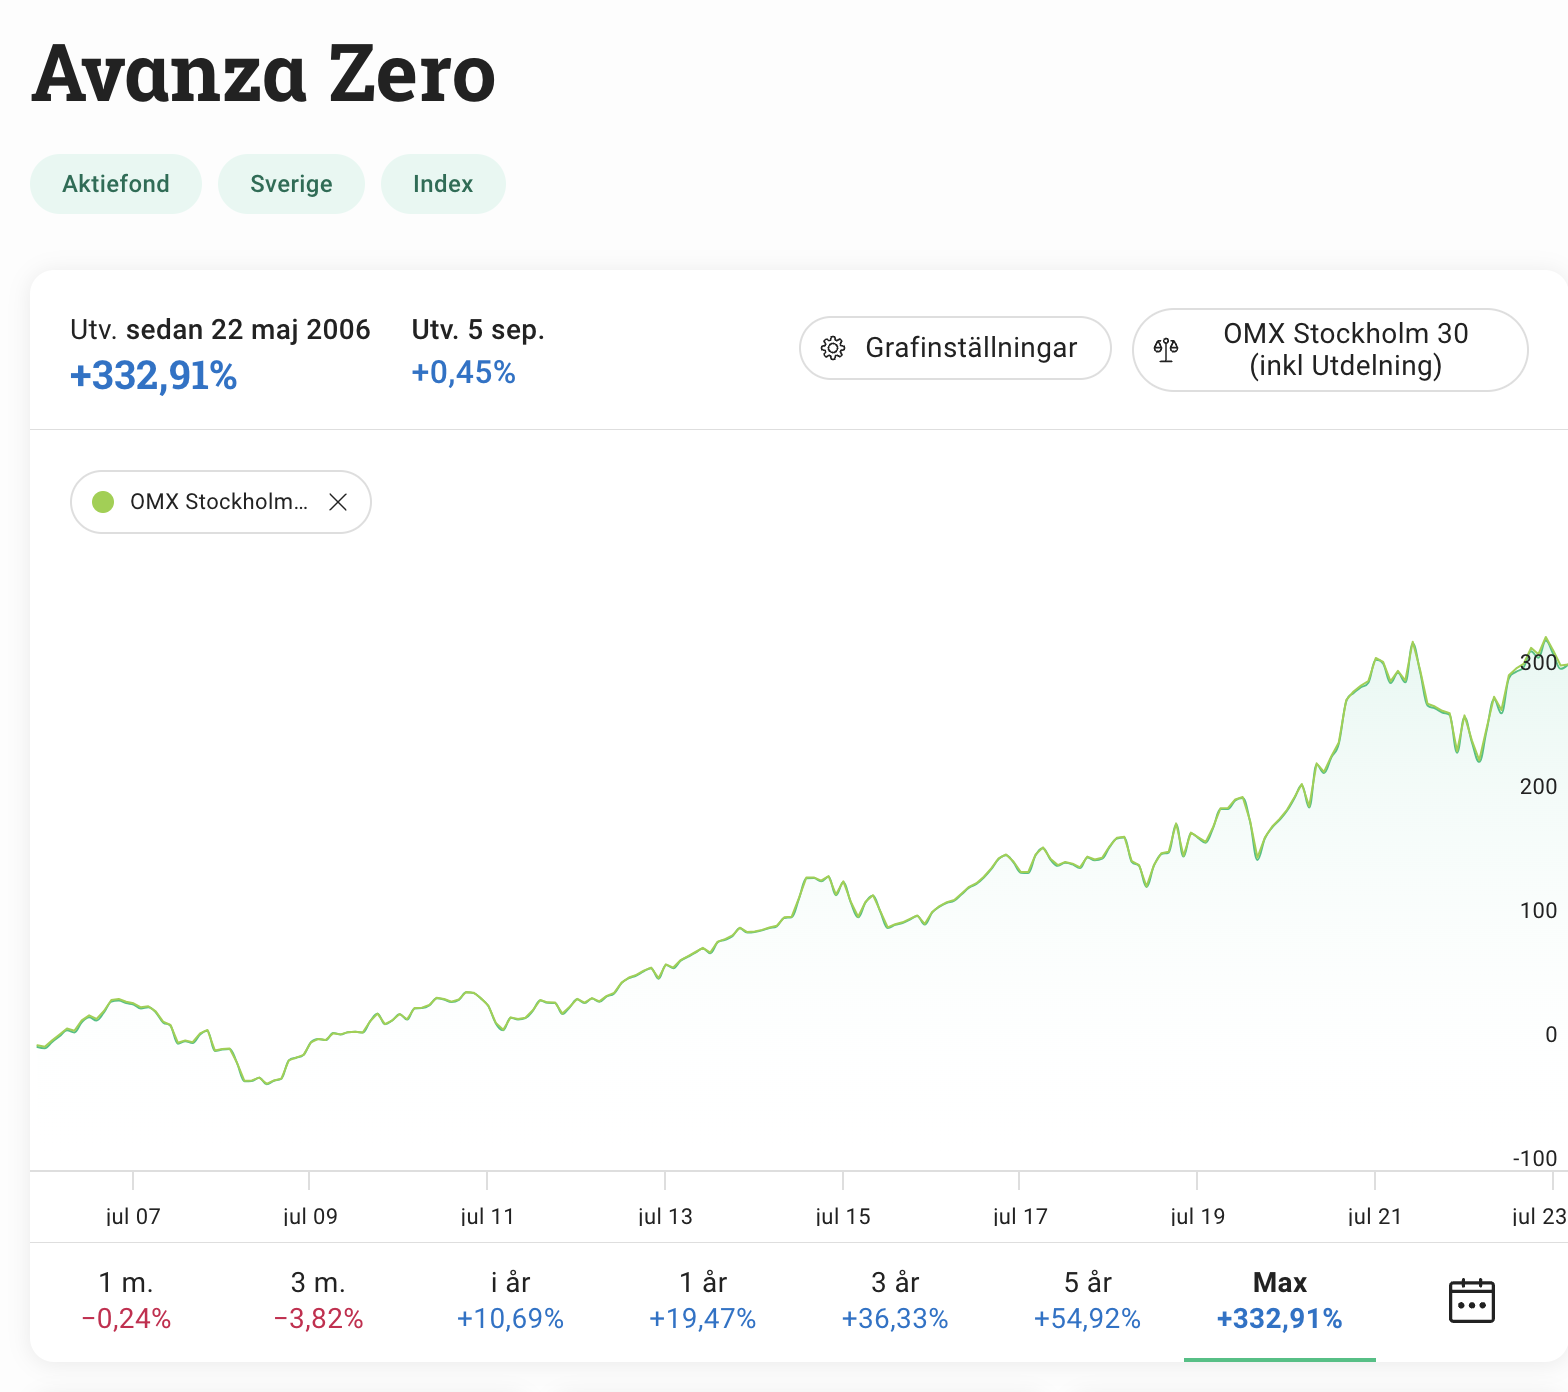Show the 1 år performance period

tap(702, 1300)
